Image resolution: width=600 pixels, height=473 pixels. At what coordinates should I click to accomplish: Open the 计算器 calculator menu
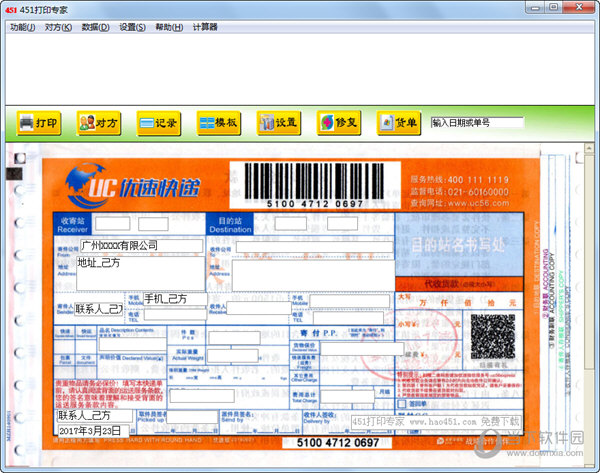[205, 27]
